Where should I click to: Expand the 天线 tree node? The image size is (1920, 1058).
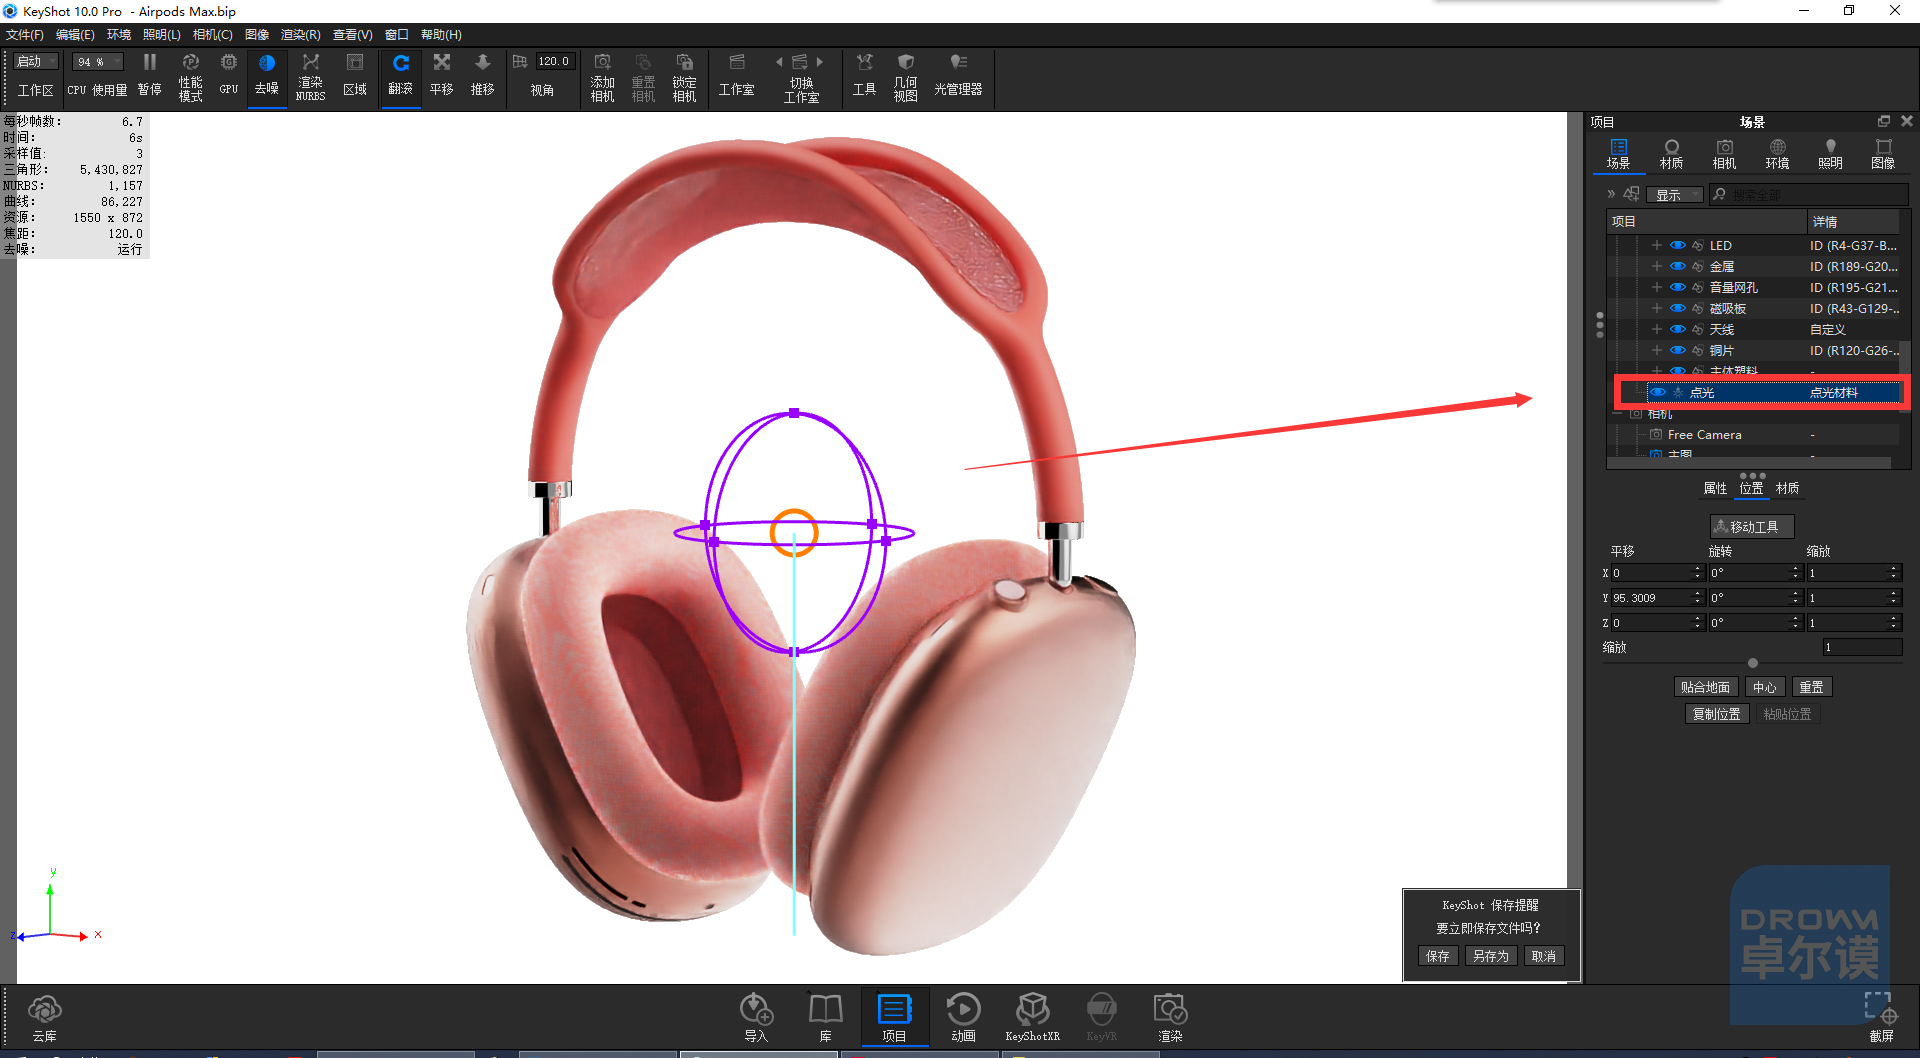pyautogui.click(x=1656, y=329)
